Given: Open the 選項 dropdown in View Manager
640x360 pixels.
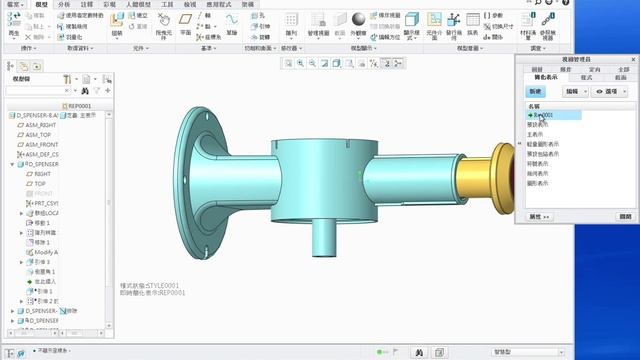Looking at the screenshot, I should tap(611, 92).
